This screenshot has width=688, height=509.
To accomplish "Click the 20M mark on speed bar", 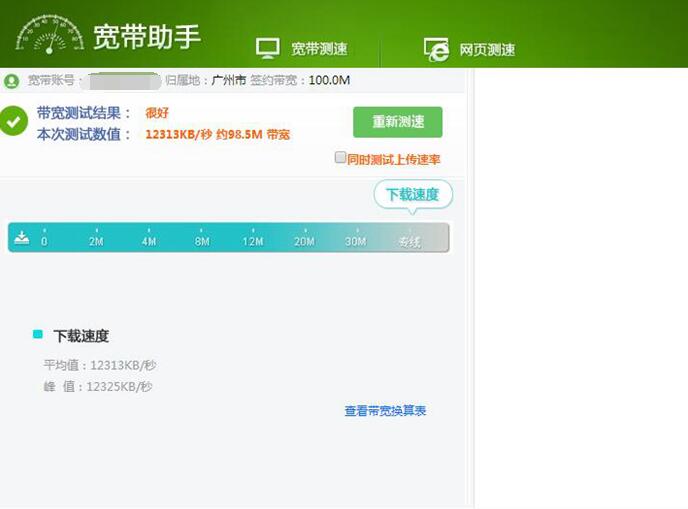I will click(x=305, y=241).
